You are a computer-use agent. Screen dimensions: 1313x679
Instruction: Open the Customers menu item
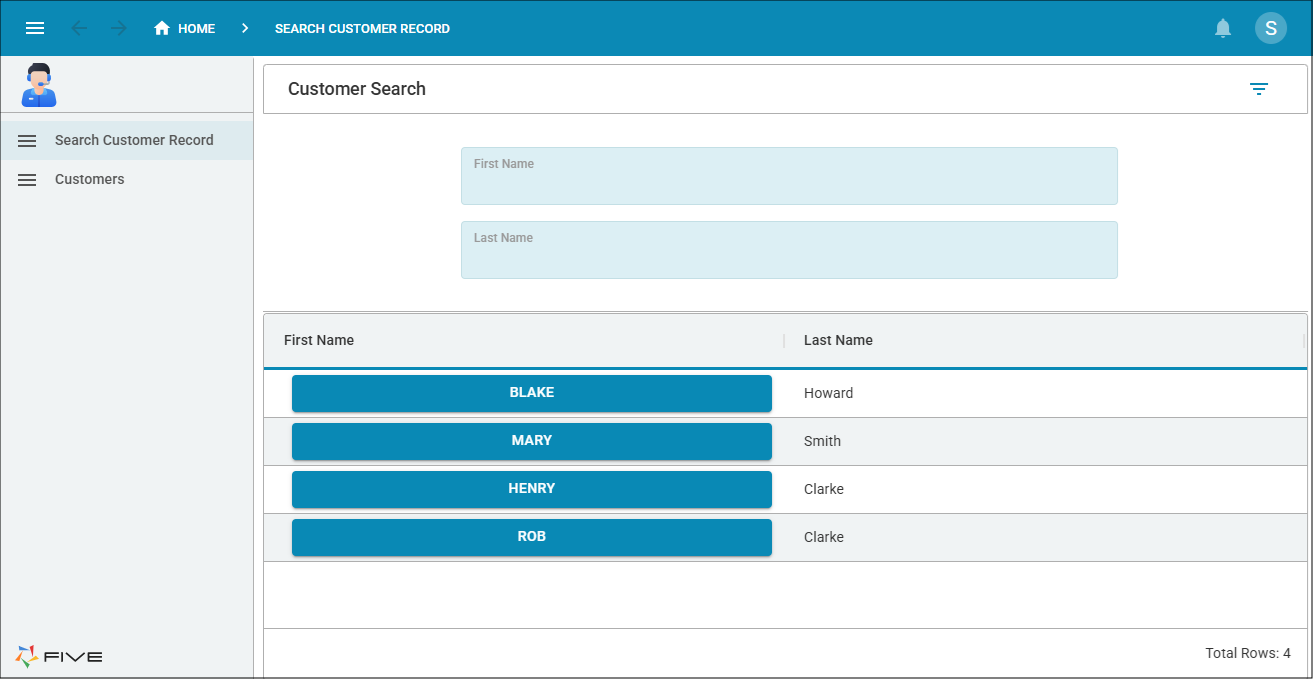(126, 179)
